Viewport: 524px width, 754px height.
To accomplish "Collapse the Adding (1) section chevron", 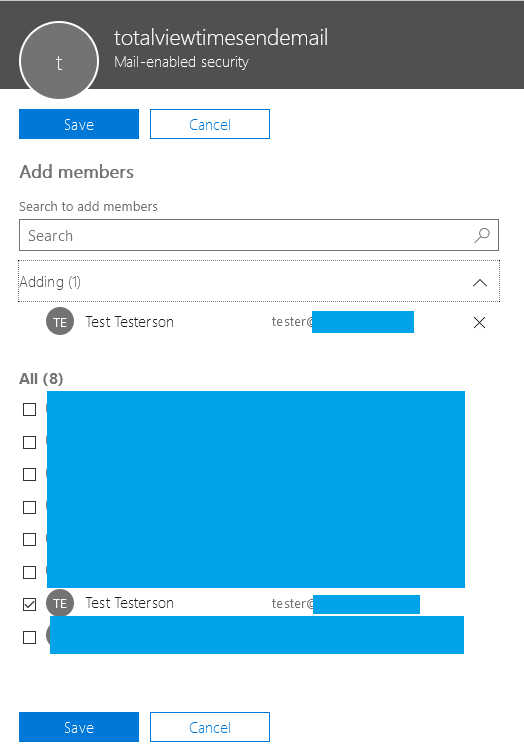I will [x=480, y=282].
